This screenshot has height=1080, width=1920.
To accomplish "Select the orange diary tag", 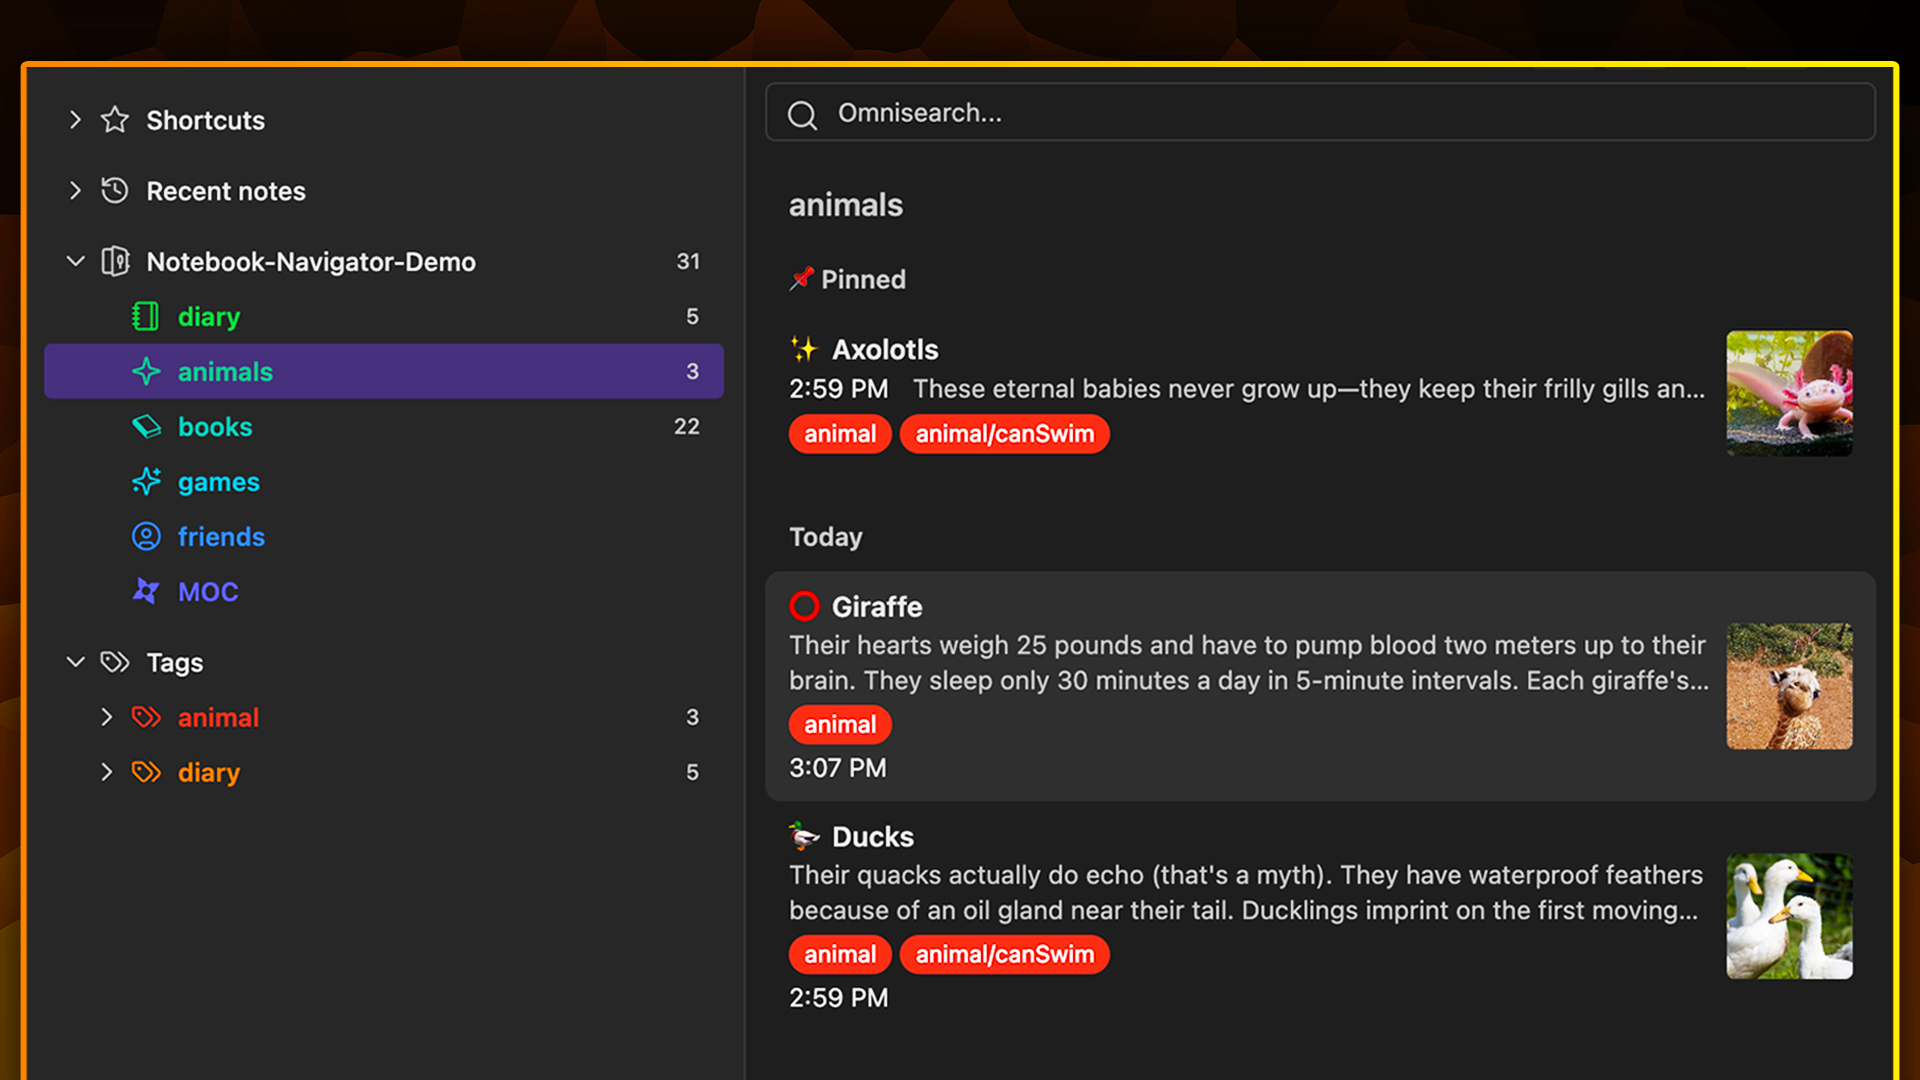I will pyautogui.click(x=209, y=772).
